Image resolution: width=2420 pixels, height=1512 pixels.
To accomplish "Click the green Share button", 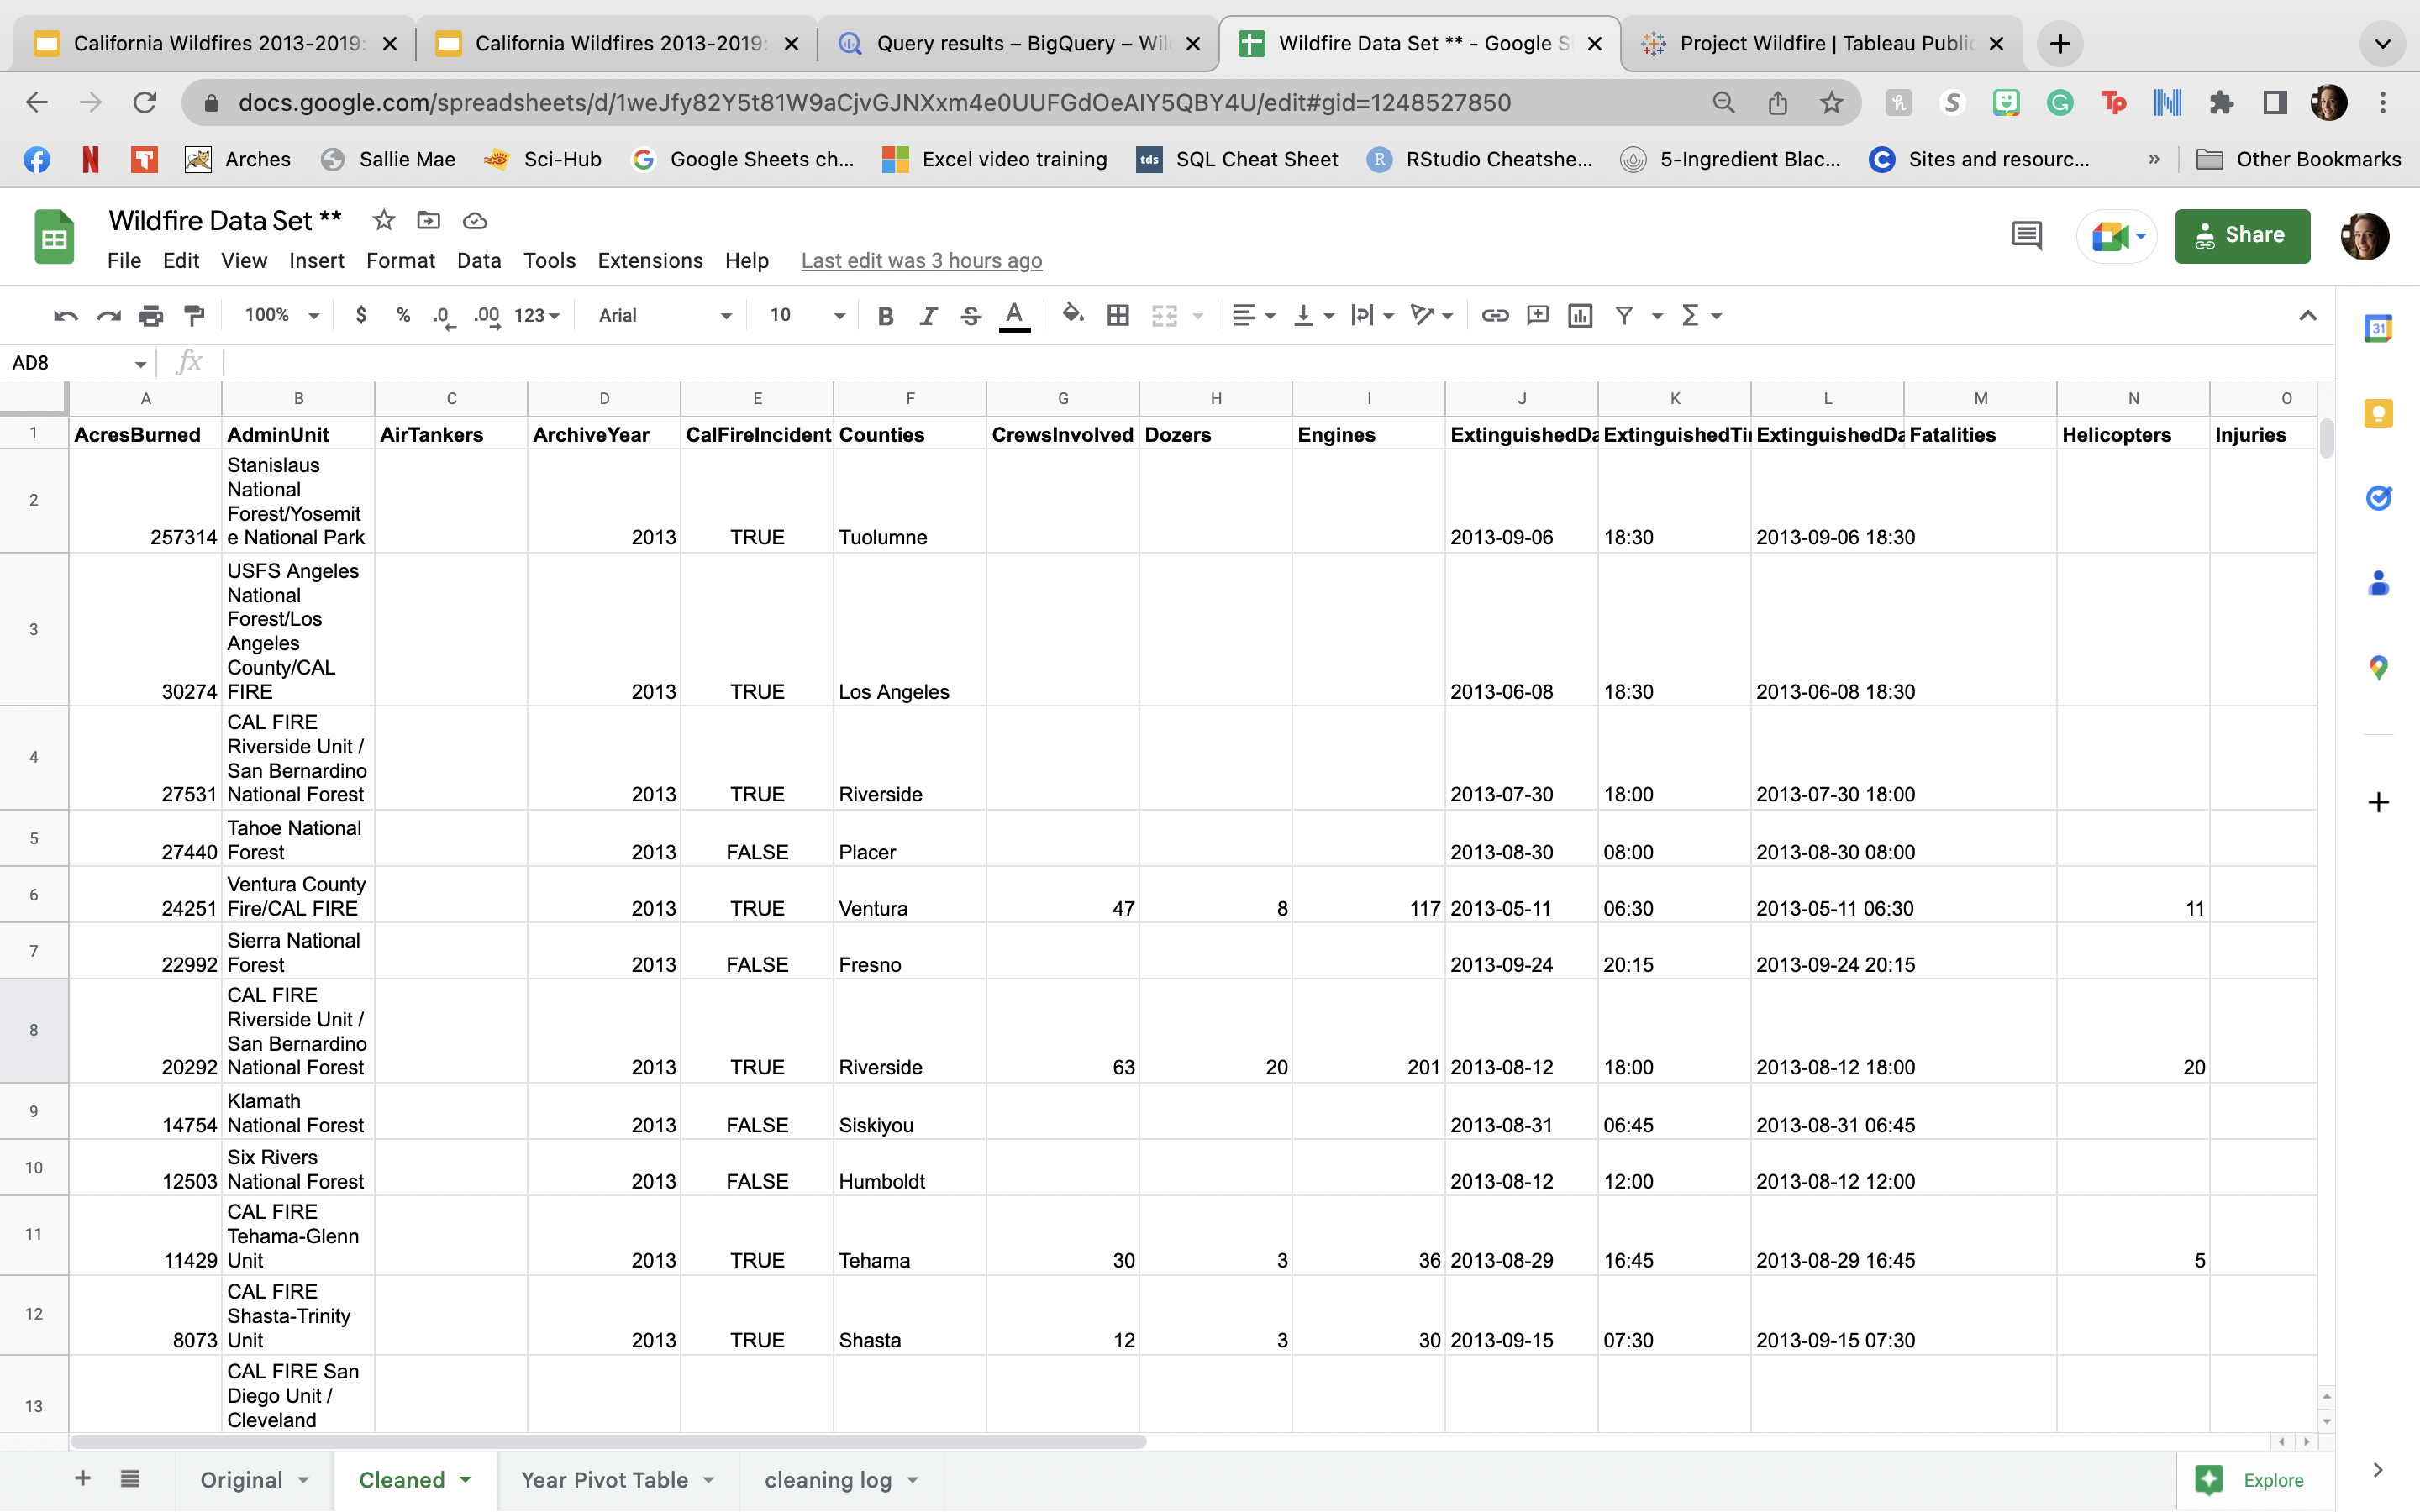I will point(2241,236).
